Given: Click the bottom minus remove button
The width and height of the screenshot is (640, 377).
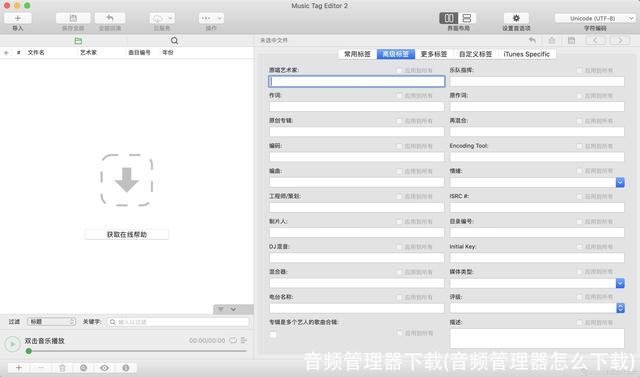Looking at the screenshot, I should [41, 368].
